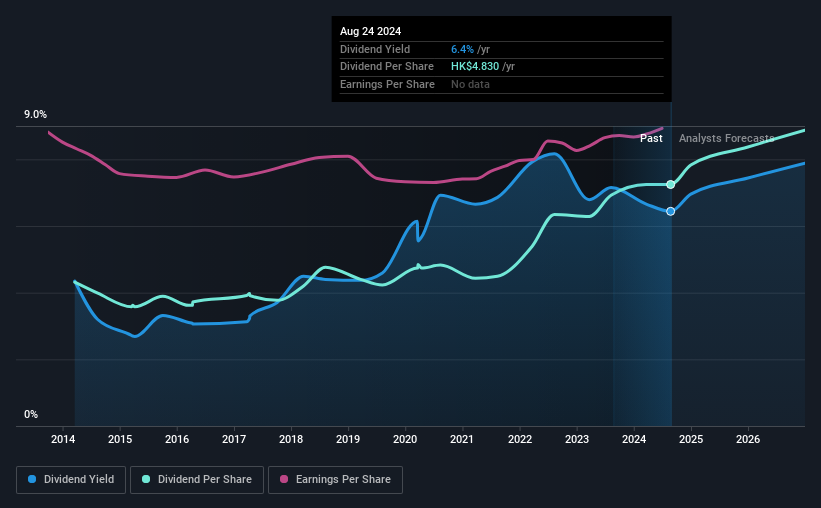Screen dimensions: 821x508
Task: Click the pink Earnings Per Share legend dot
Action: [284, 479]
